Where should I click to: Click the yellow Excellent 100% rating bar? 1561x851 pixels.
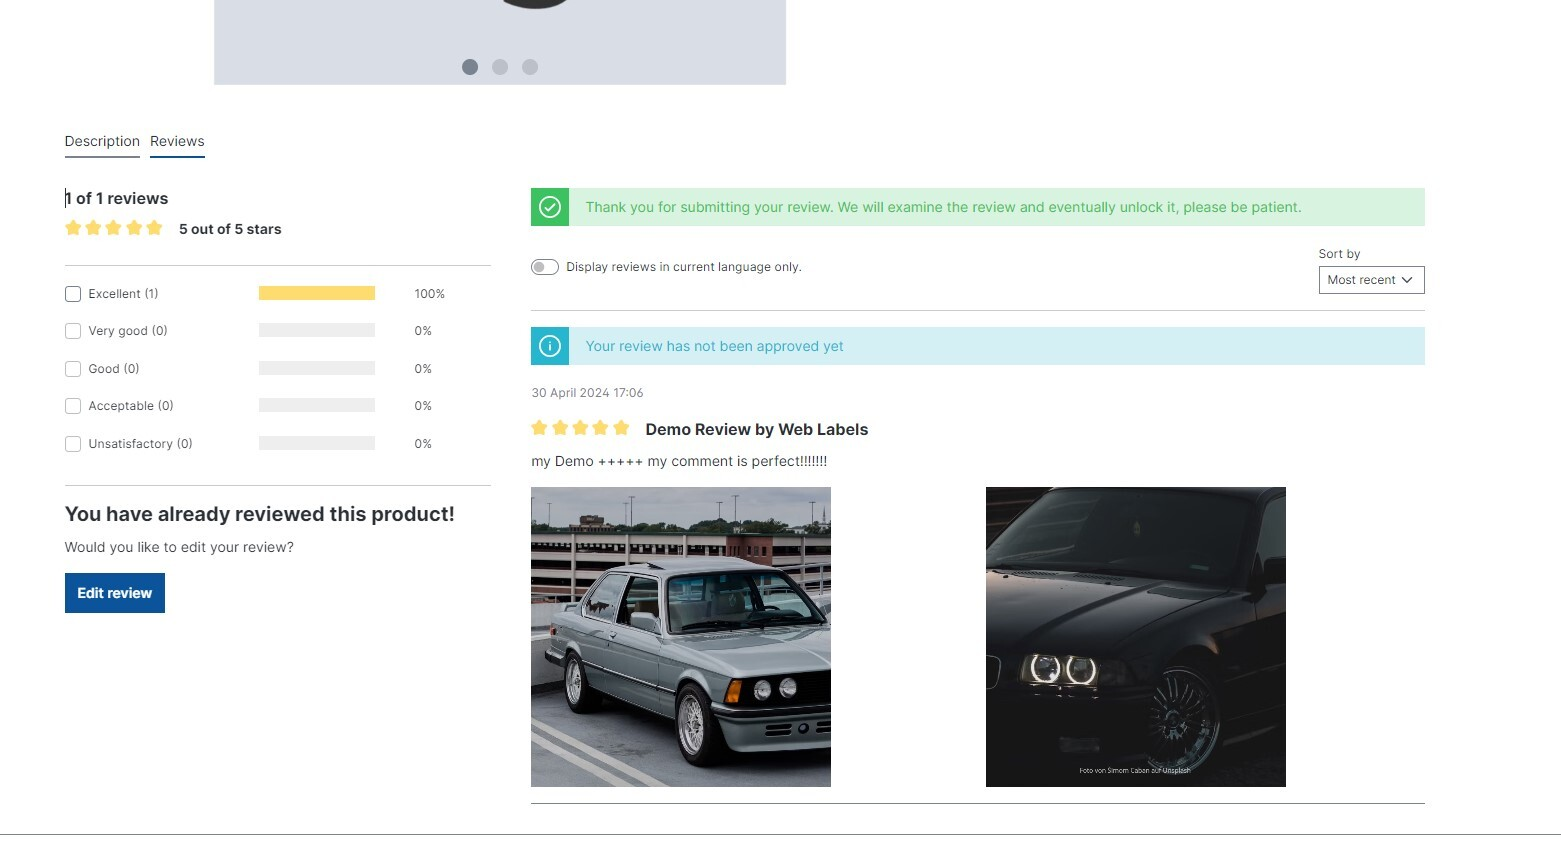point(316,293)
